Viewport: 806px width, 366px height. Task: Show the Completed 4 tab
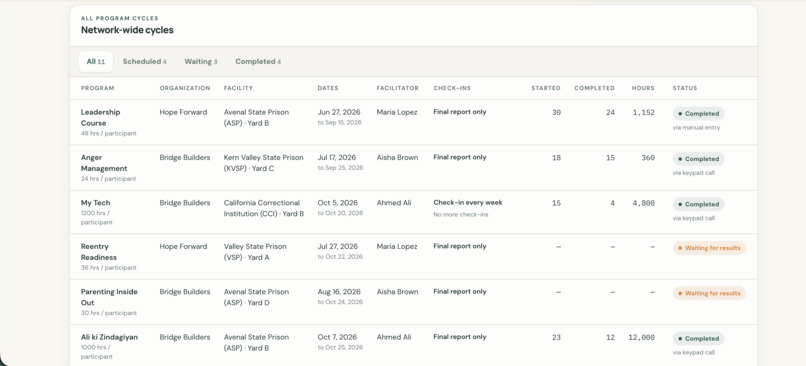(258, 62)
